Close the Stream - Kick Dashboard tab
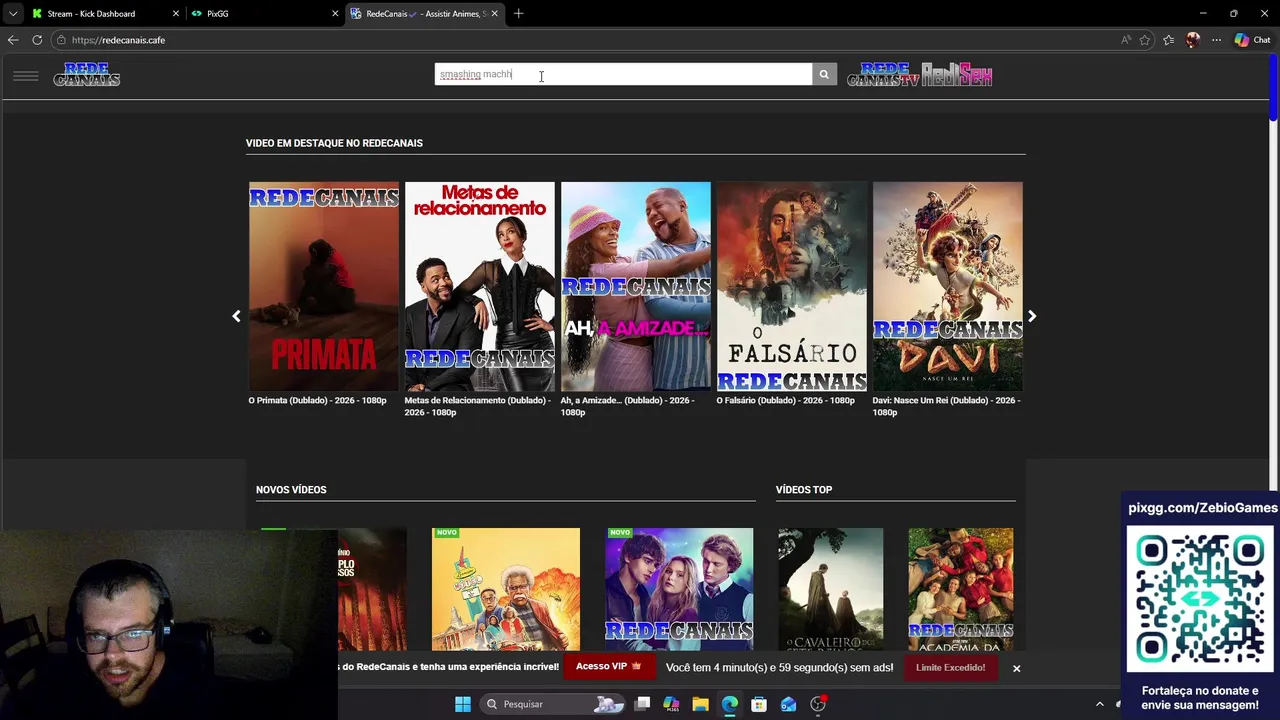Image resolution: width=1280 pixels, height=720 pixels. click(176, 14)
